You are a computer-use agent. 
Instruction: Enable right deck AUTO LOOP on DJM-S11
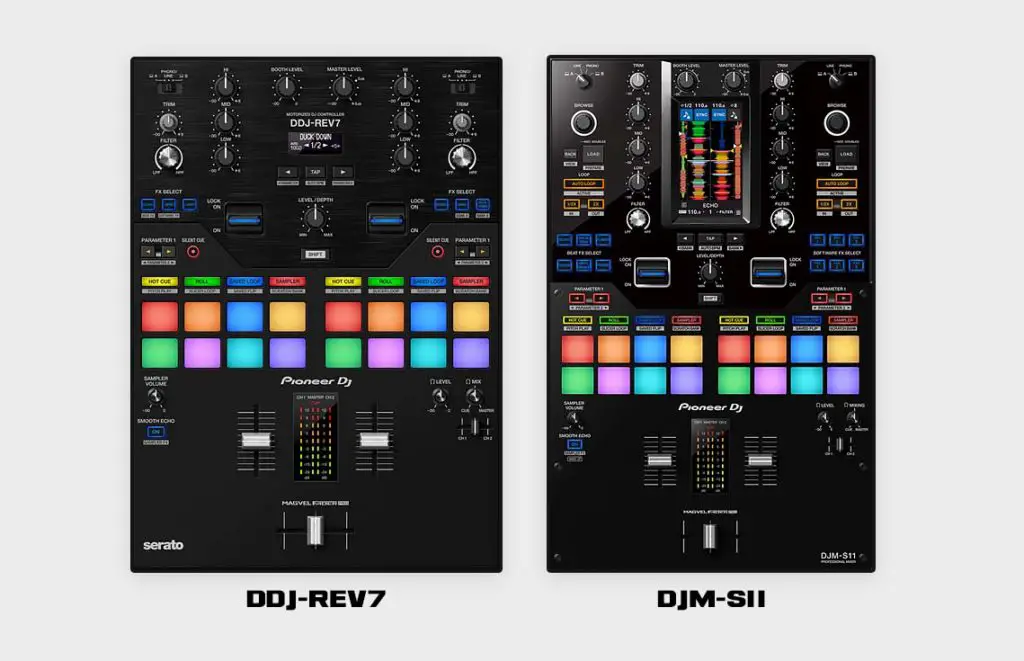(837, 184)
